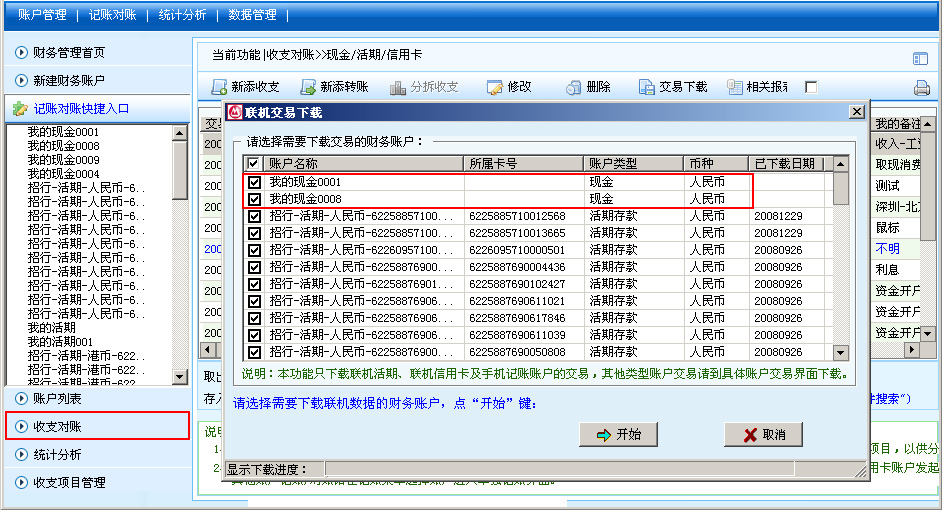Click the account list vertical scrollbar down arrow
Viewport: 943px width, 511px height.
click(x=842, y=352)
